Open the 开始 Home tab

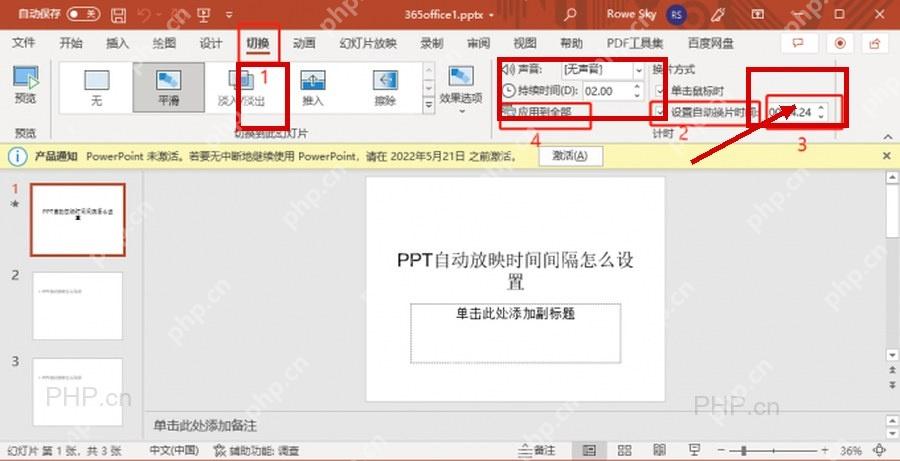[x=71, y=43]
